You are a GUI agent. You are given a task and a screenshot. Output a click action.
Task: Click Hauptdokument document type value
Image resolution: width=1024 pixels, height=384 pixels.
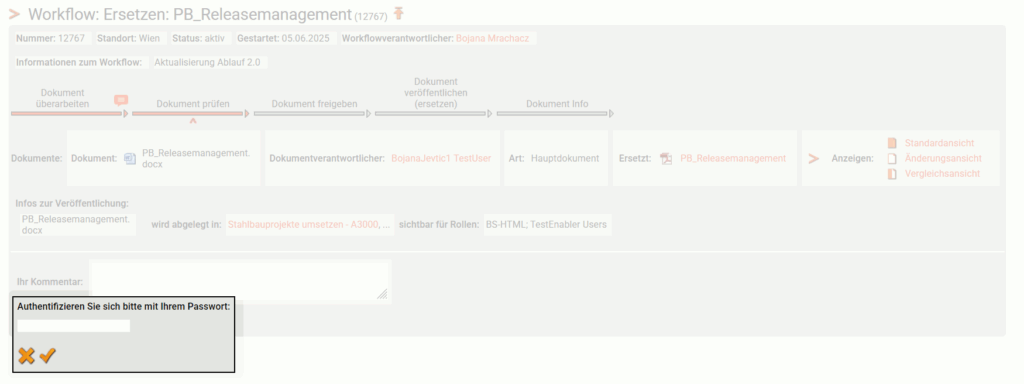565,158
